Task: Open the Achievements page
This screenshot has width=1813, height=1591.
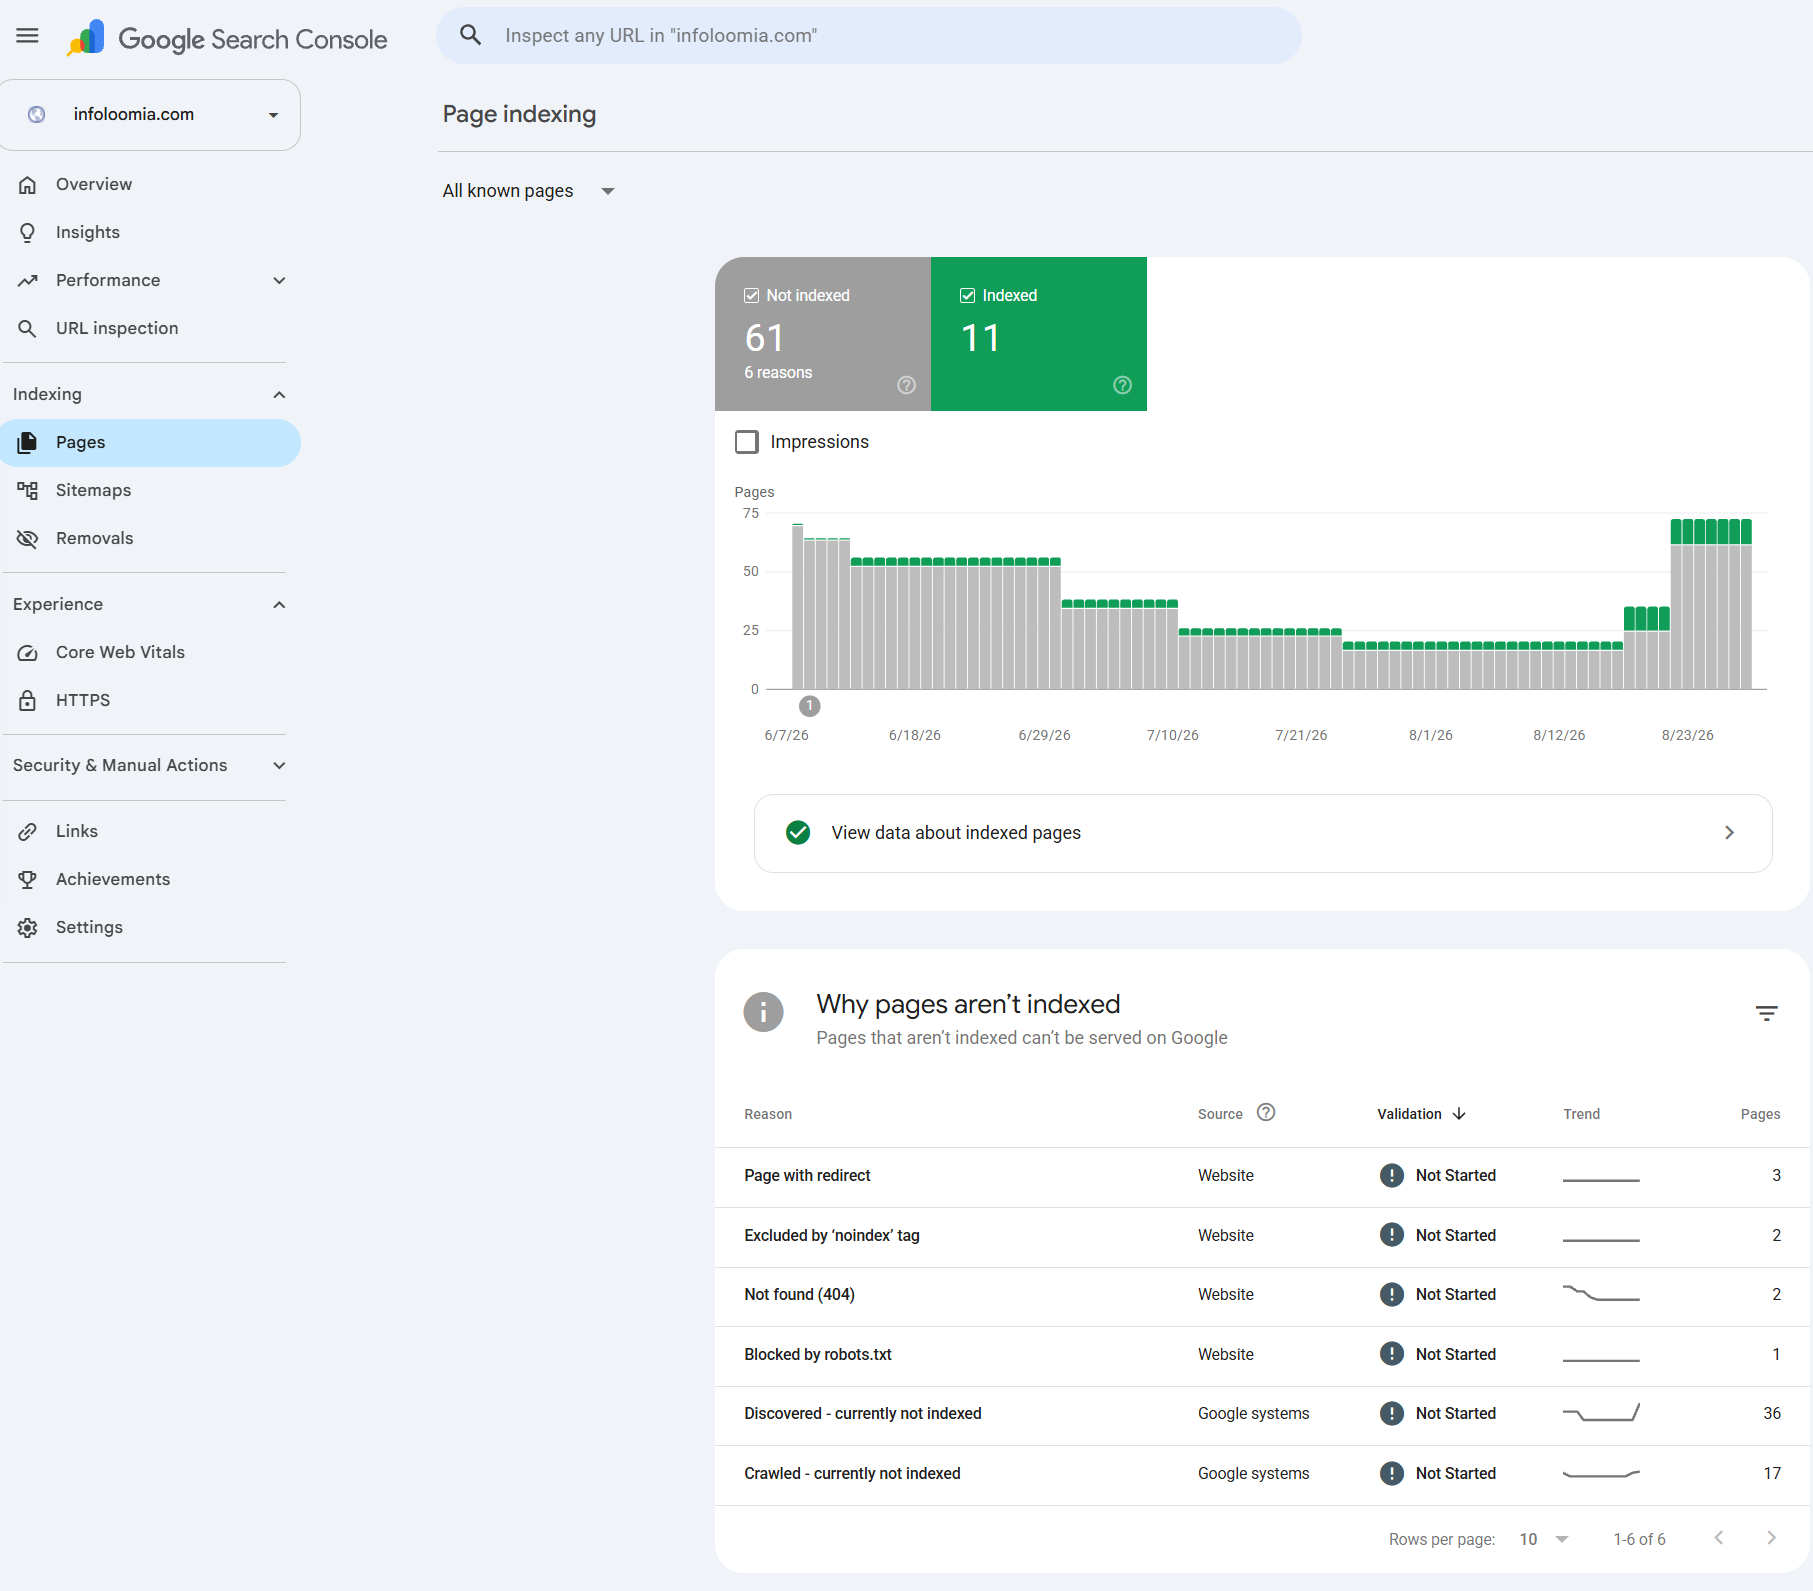Action: click(113, 879)
